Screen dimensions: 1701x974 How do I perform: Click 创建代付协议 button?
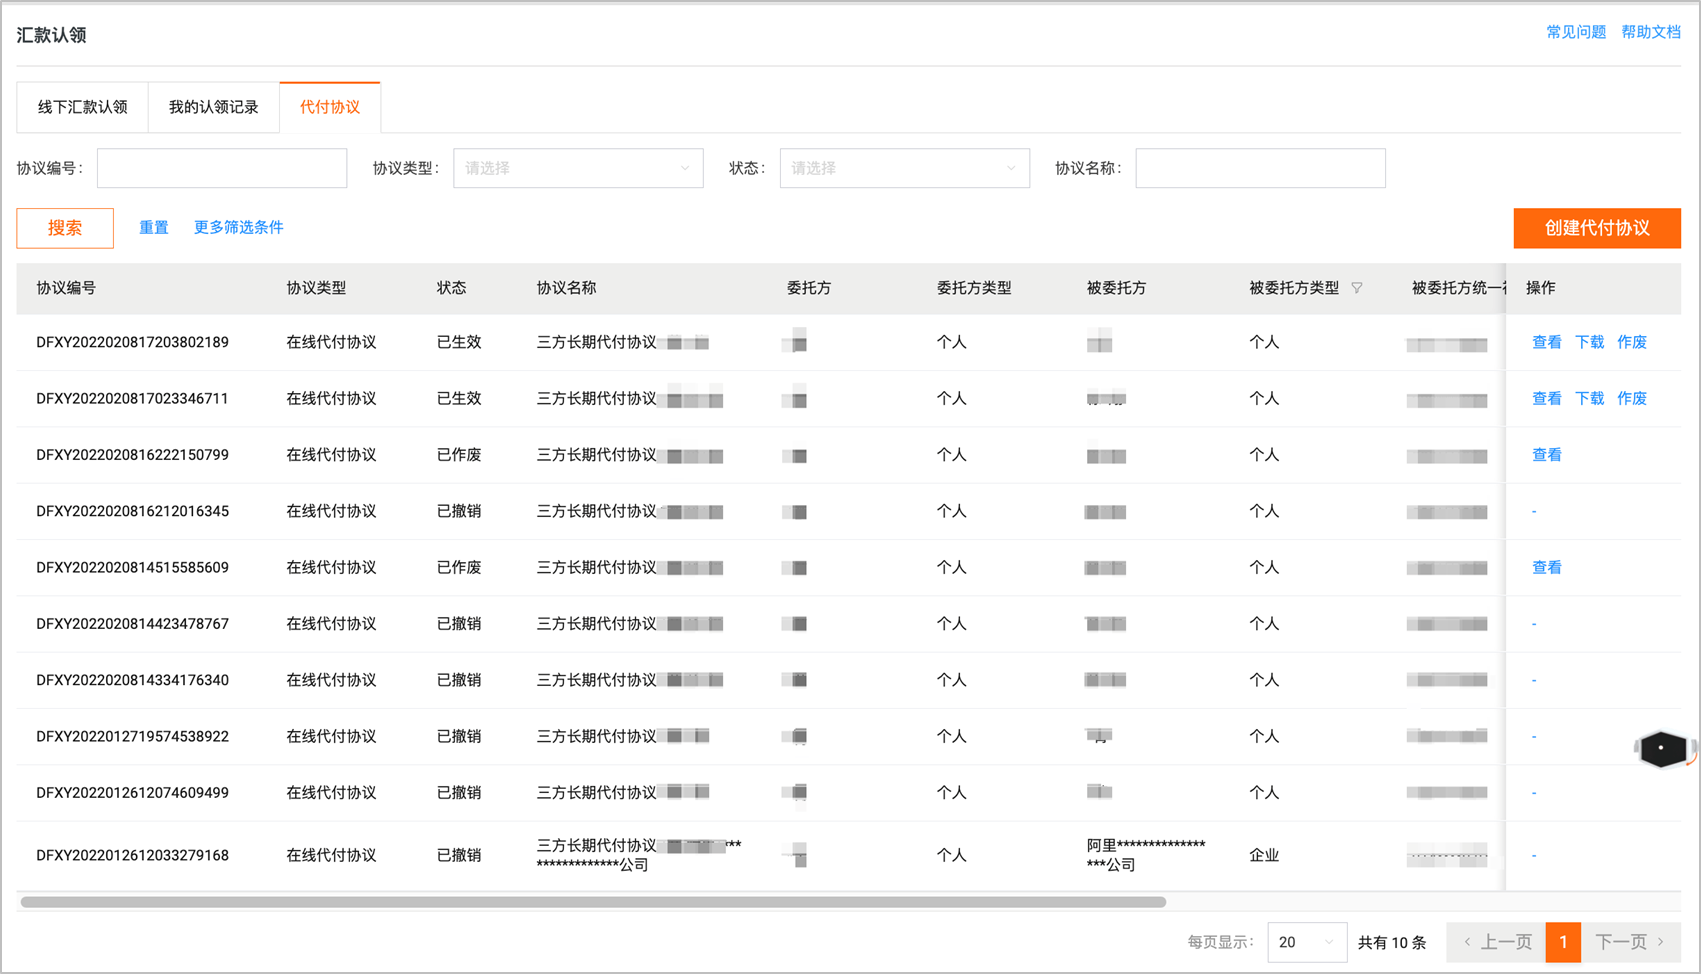(x=1597, y=228)
